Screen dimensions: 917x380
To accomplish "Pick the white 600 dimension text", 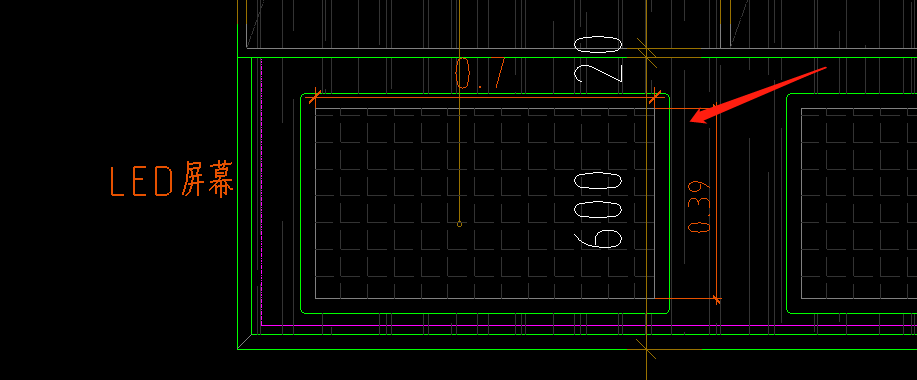I will coord(598,210).
